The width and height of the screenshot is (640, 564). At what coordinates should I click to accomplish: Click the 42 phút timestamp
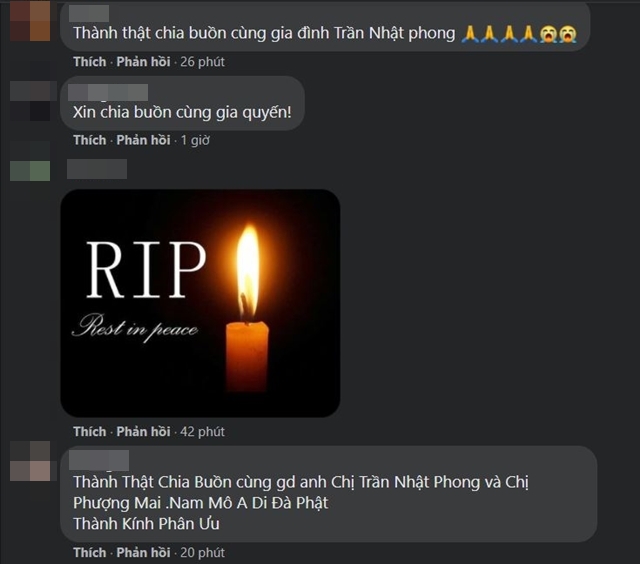(x=202, y=432)
